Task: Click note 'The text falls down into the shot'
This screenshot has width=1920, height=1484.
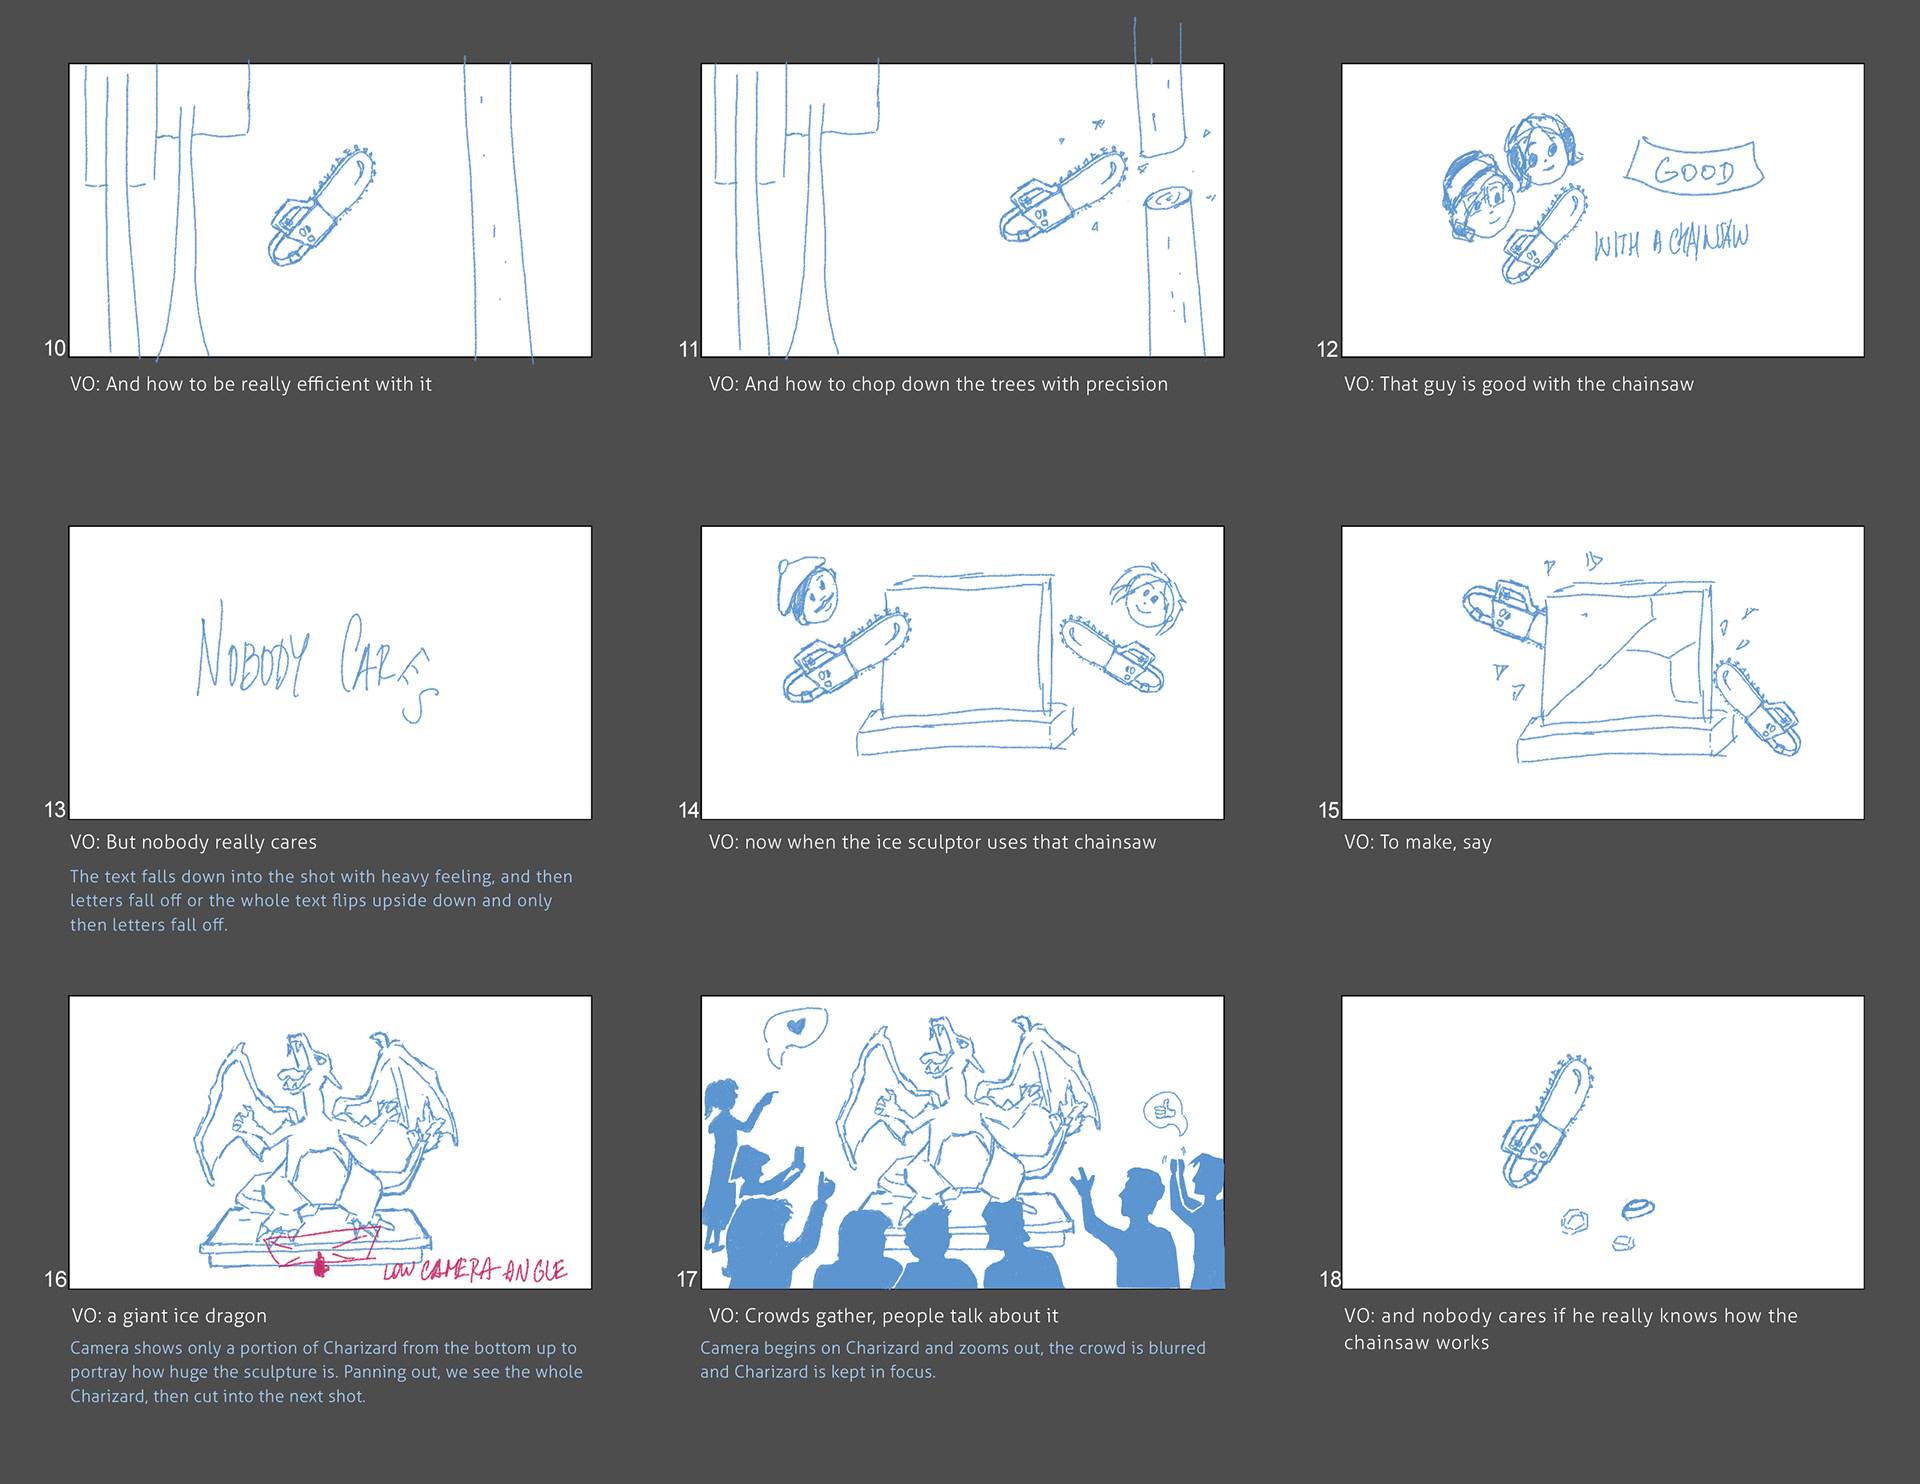Action: [x=321, y=900]
